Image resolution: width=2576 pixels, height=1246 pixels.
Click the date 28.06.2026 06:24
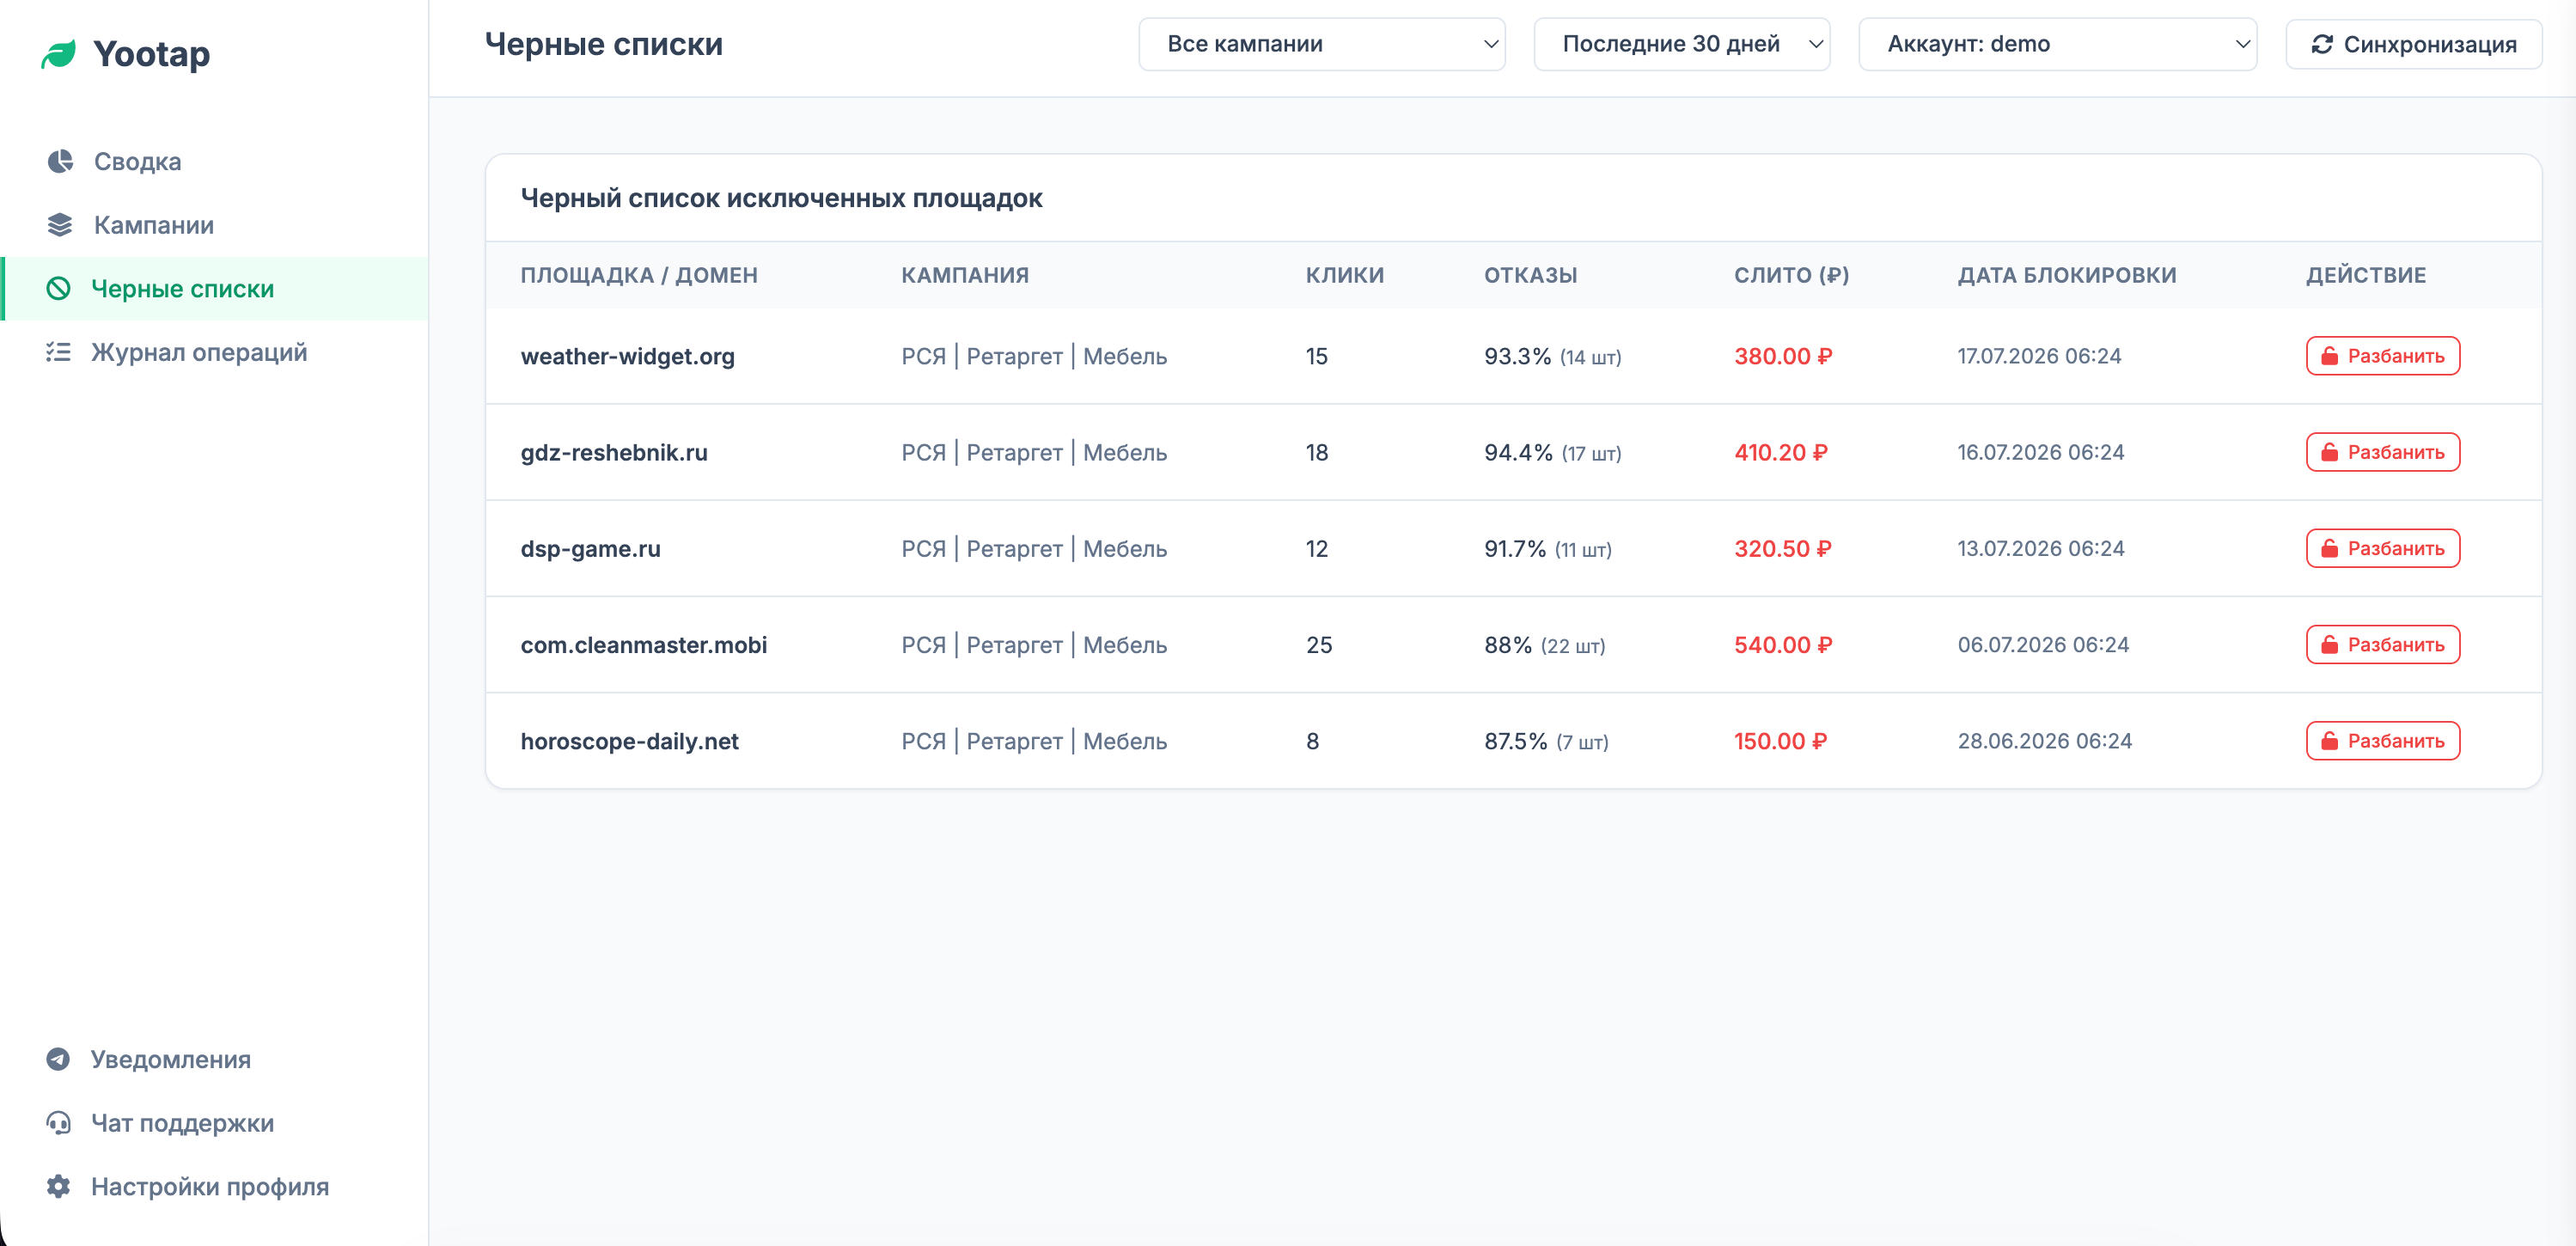[2045, 741]
